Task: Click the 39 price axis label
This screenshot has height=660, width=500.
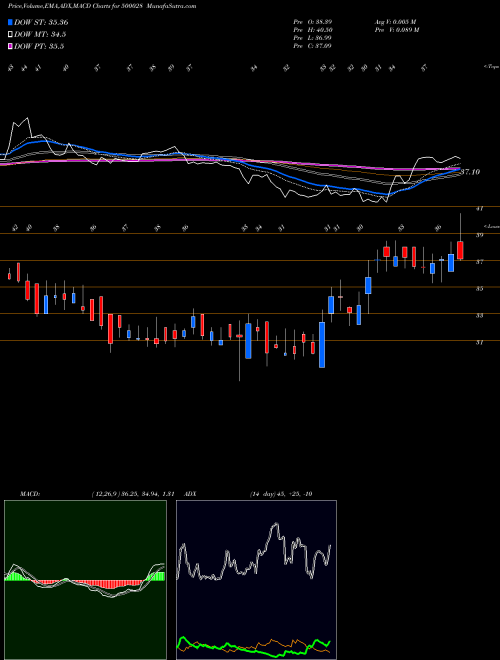Action: [x=479, y=235]
